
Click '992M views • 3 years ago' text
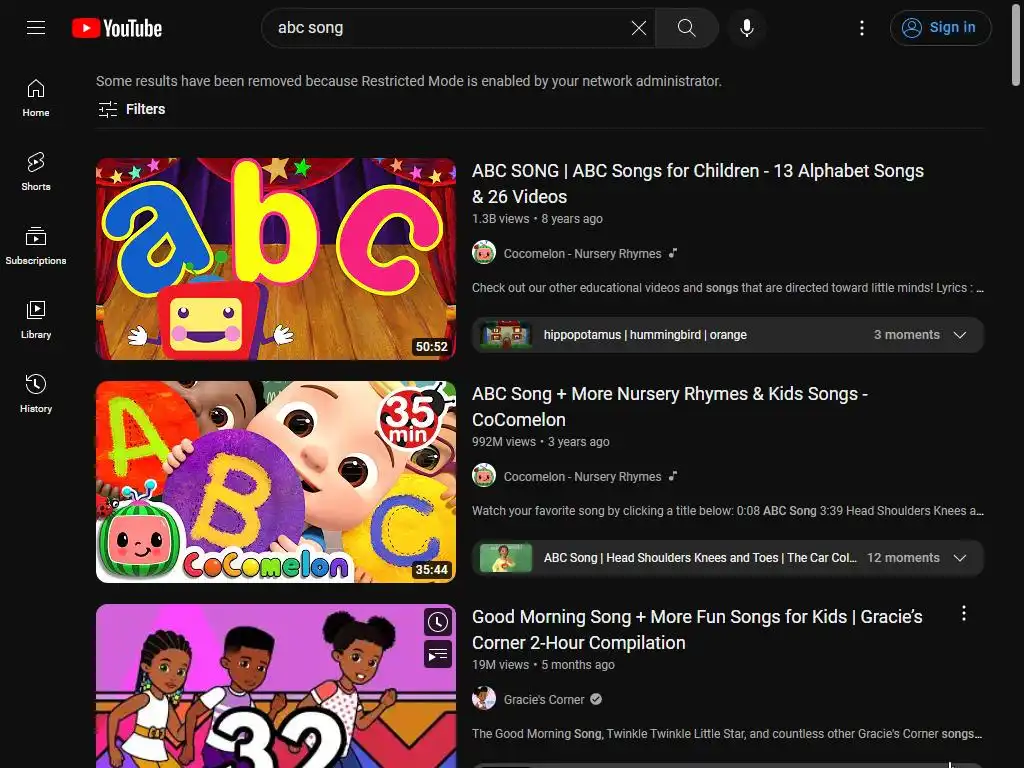click(x=541, y=441)
